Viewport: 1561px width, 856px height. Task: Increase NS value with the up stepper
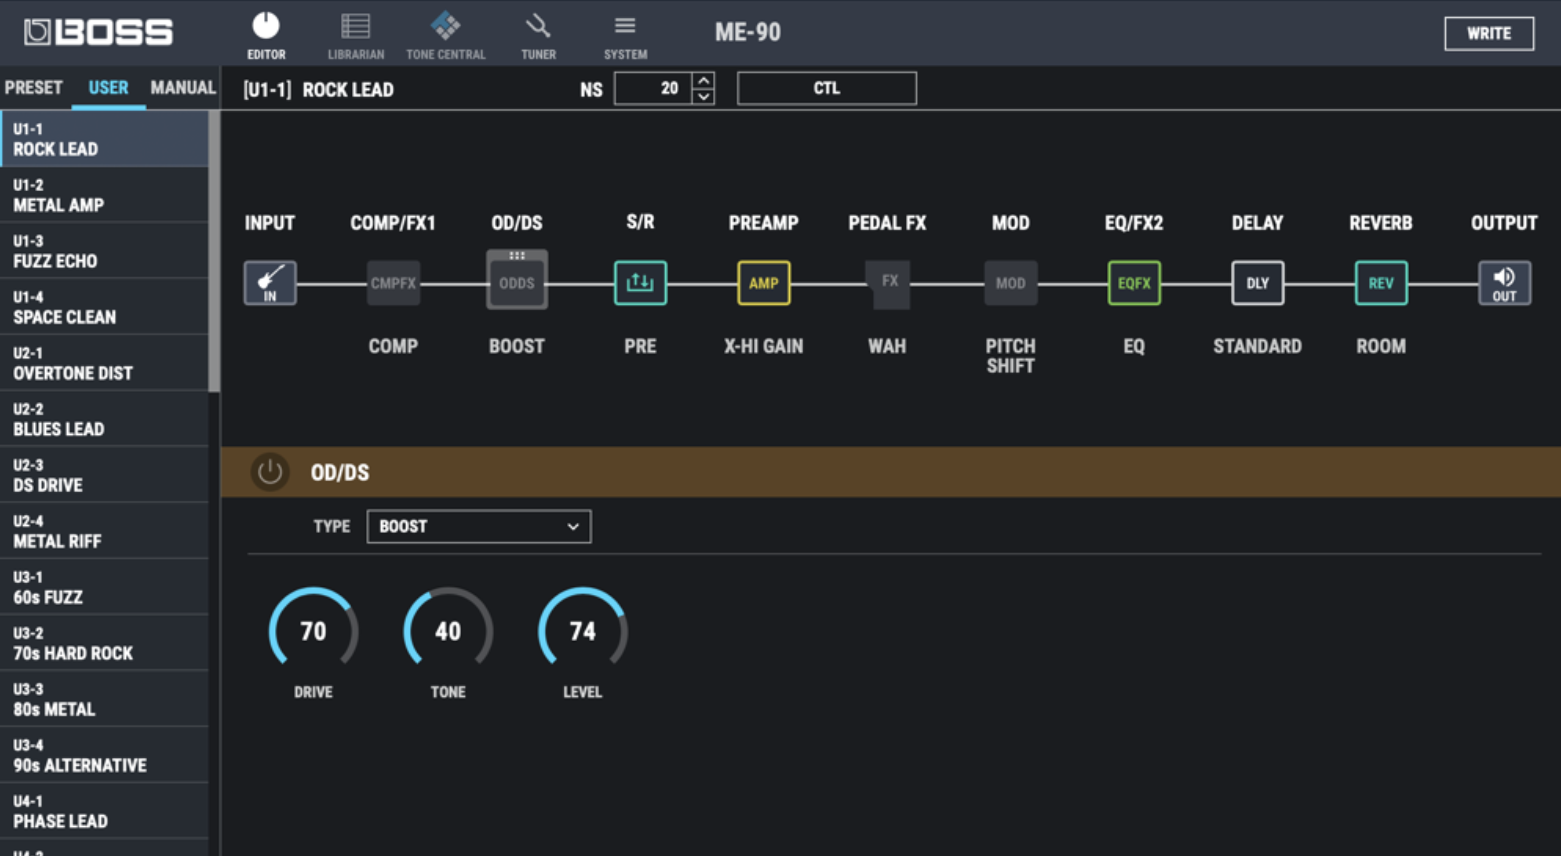point(703,82)
